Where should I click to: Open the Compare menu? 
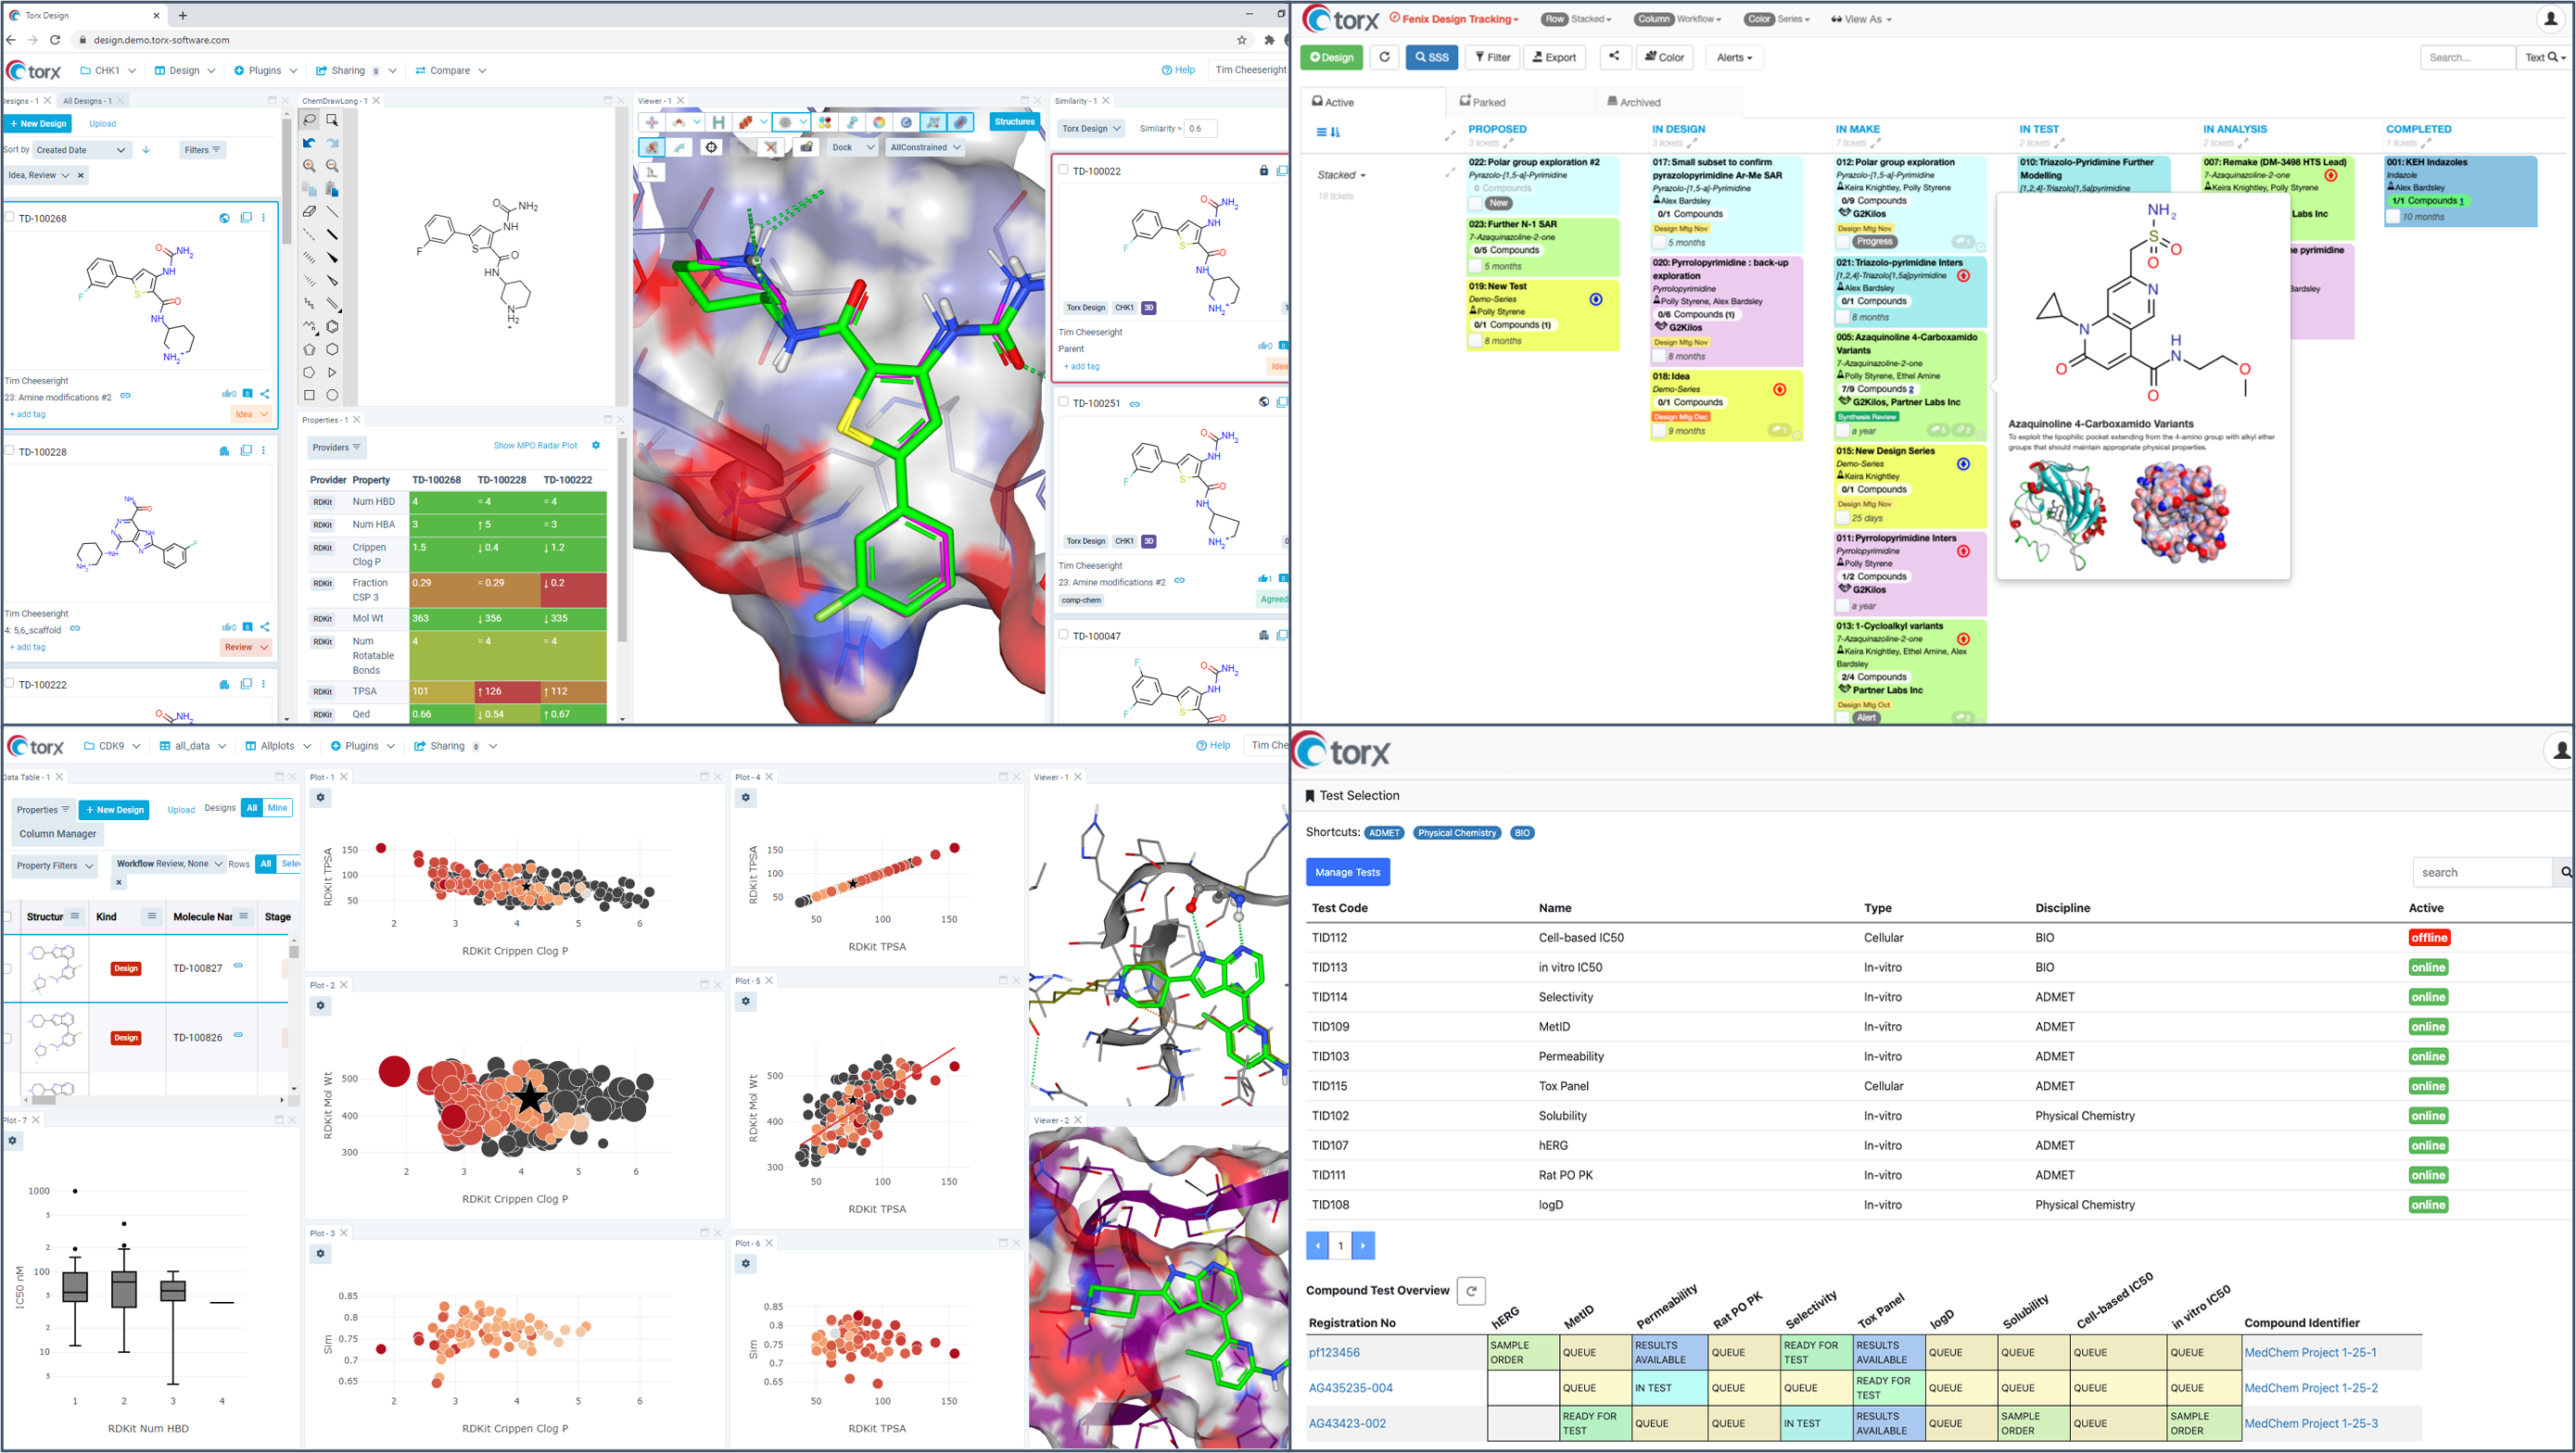point(450,71)
